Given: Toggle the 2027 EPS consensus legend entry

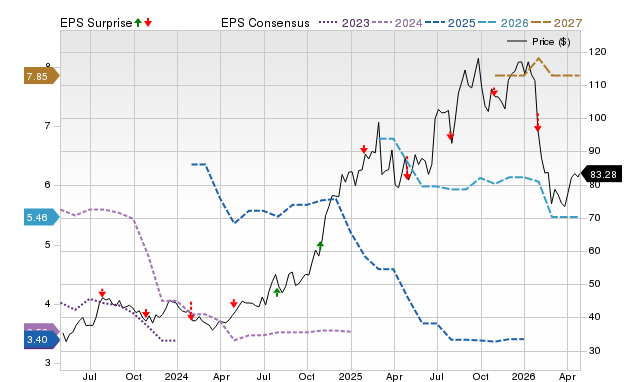Looking at the screenshot, I should point(556,23).
